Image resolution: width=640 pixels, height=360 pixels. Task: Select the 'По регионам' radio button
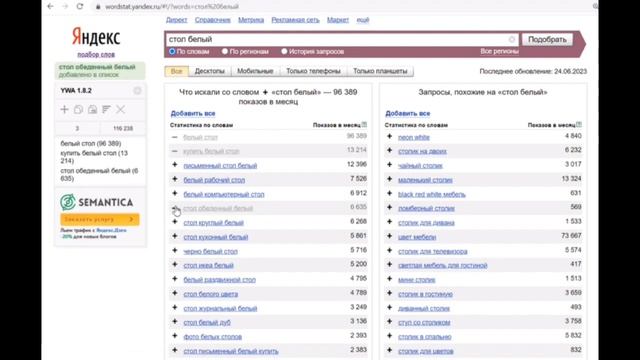click(225, 51)
